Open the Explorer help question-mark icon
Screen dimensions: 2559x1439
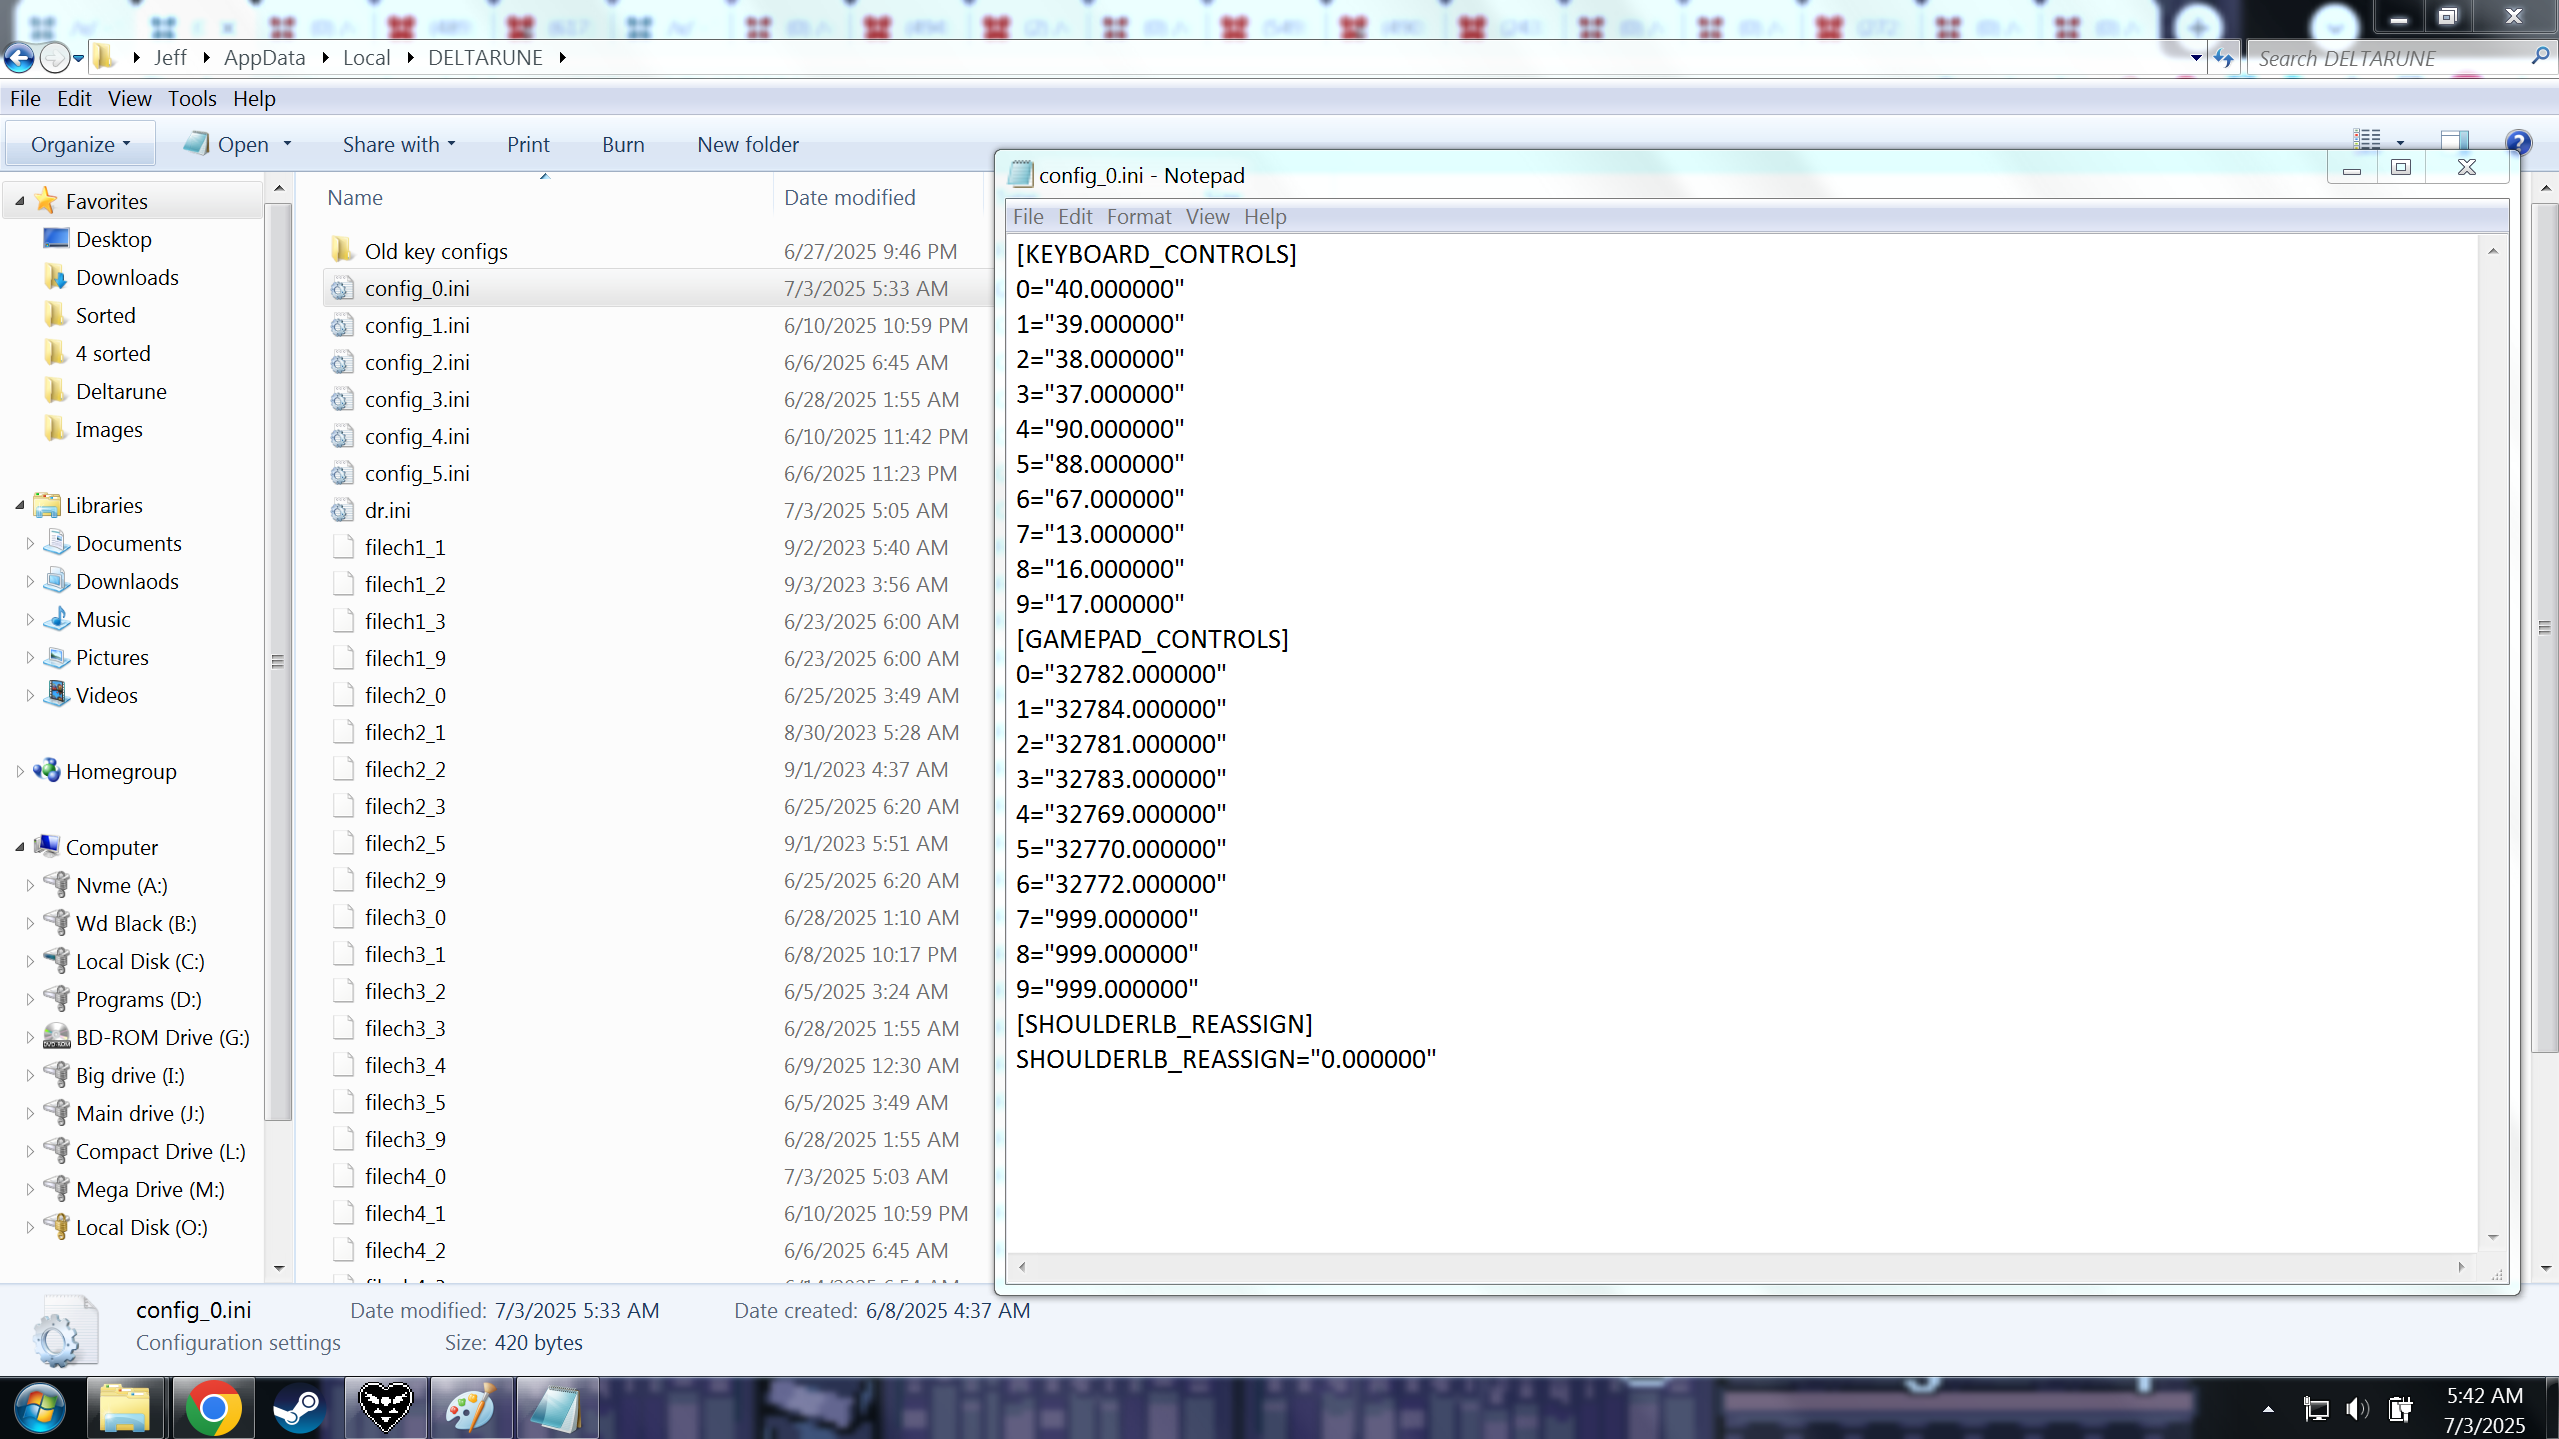coord(2519,142)
